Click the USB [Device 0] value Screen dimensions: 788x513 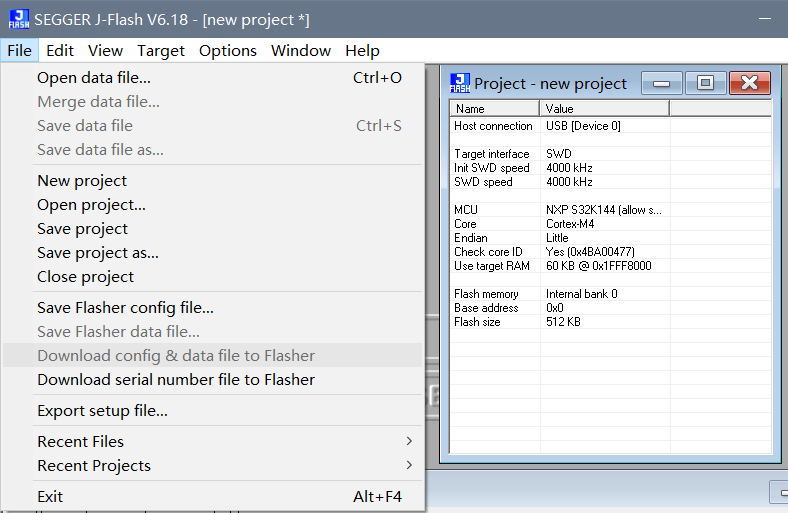tap(583, 126)
